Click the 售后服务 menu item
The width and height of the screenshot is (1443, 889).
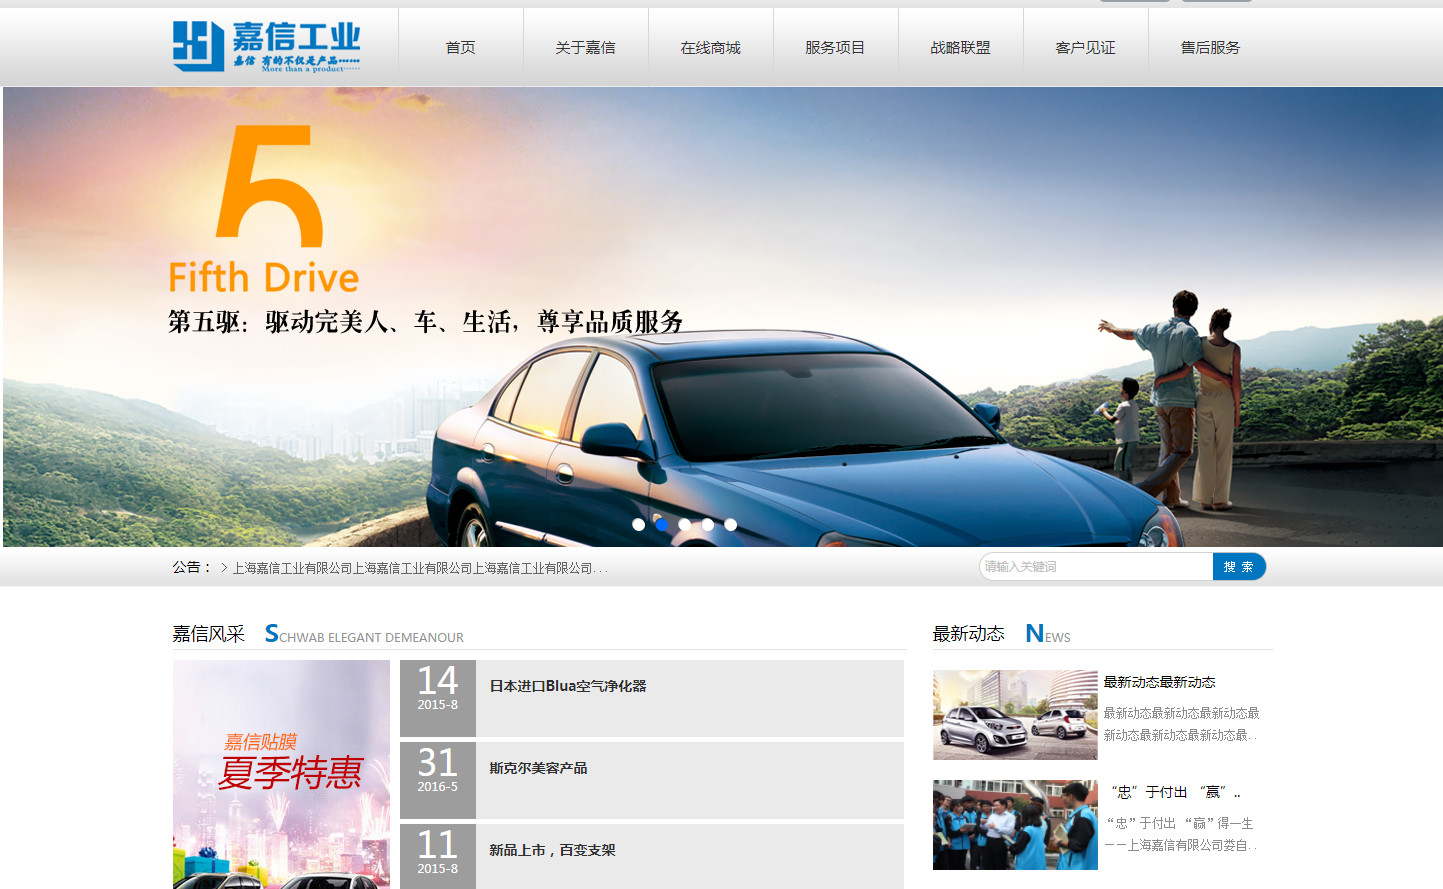coord(1210,48)
